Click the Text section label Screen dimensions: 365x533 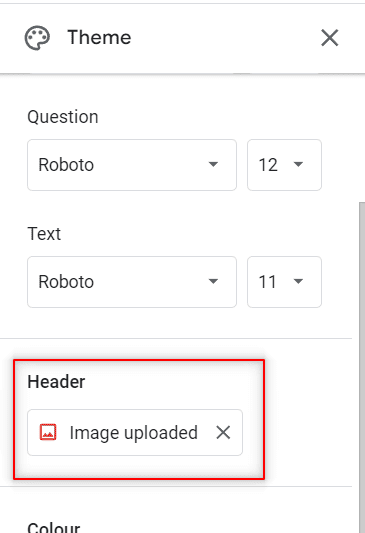point(44,234)
